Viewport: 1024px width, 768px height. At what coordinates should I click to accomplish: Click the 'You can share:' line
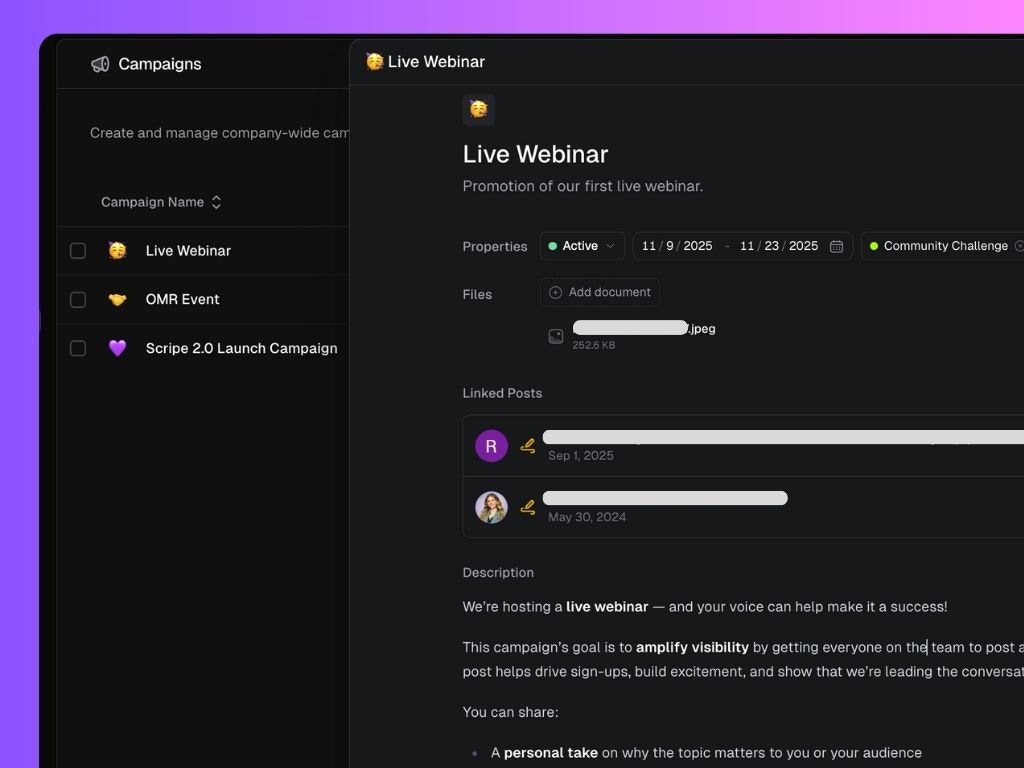click(511, 712)
